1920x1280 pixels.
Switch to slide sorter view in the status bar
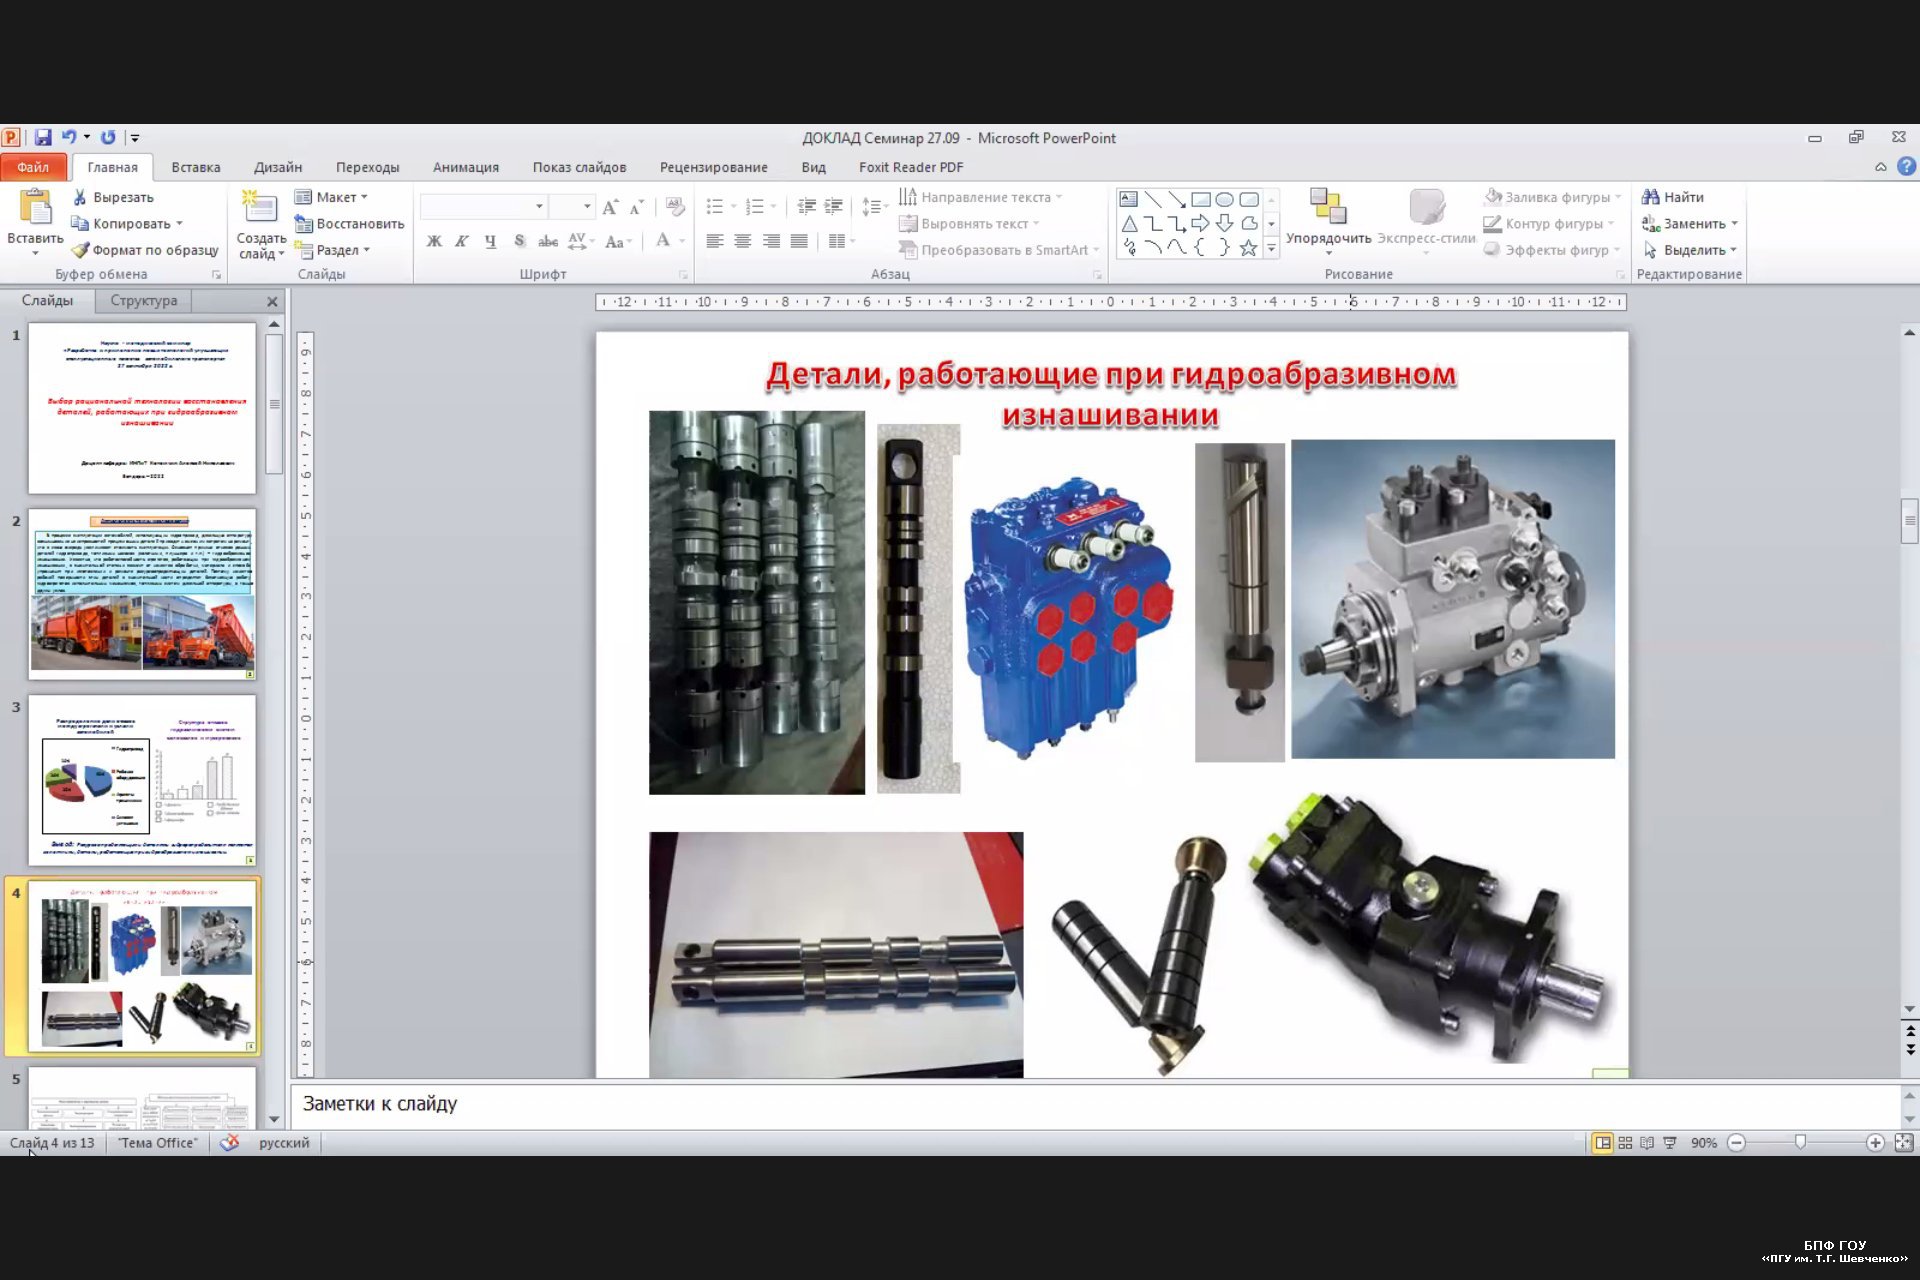(1625, 1143)
